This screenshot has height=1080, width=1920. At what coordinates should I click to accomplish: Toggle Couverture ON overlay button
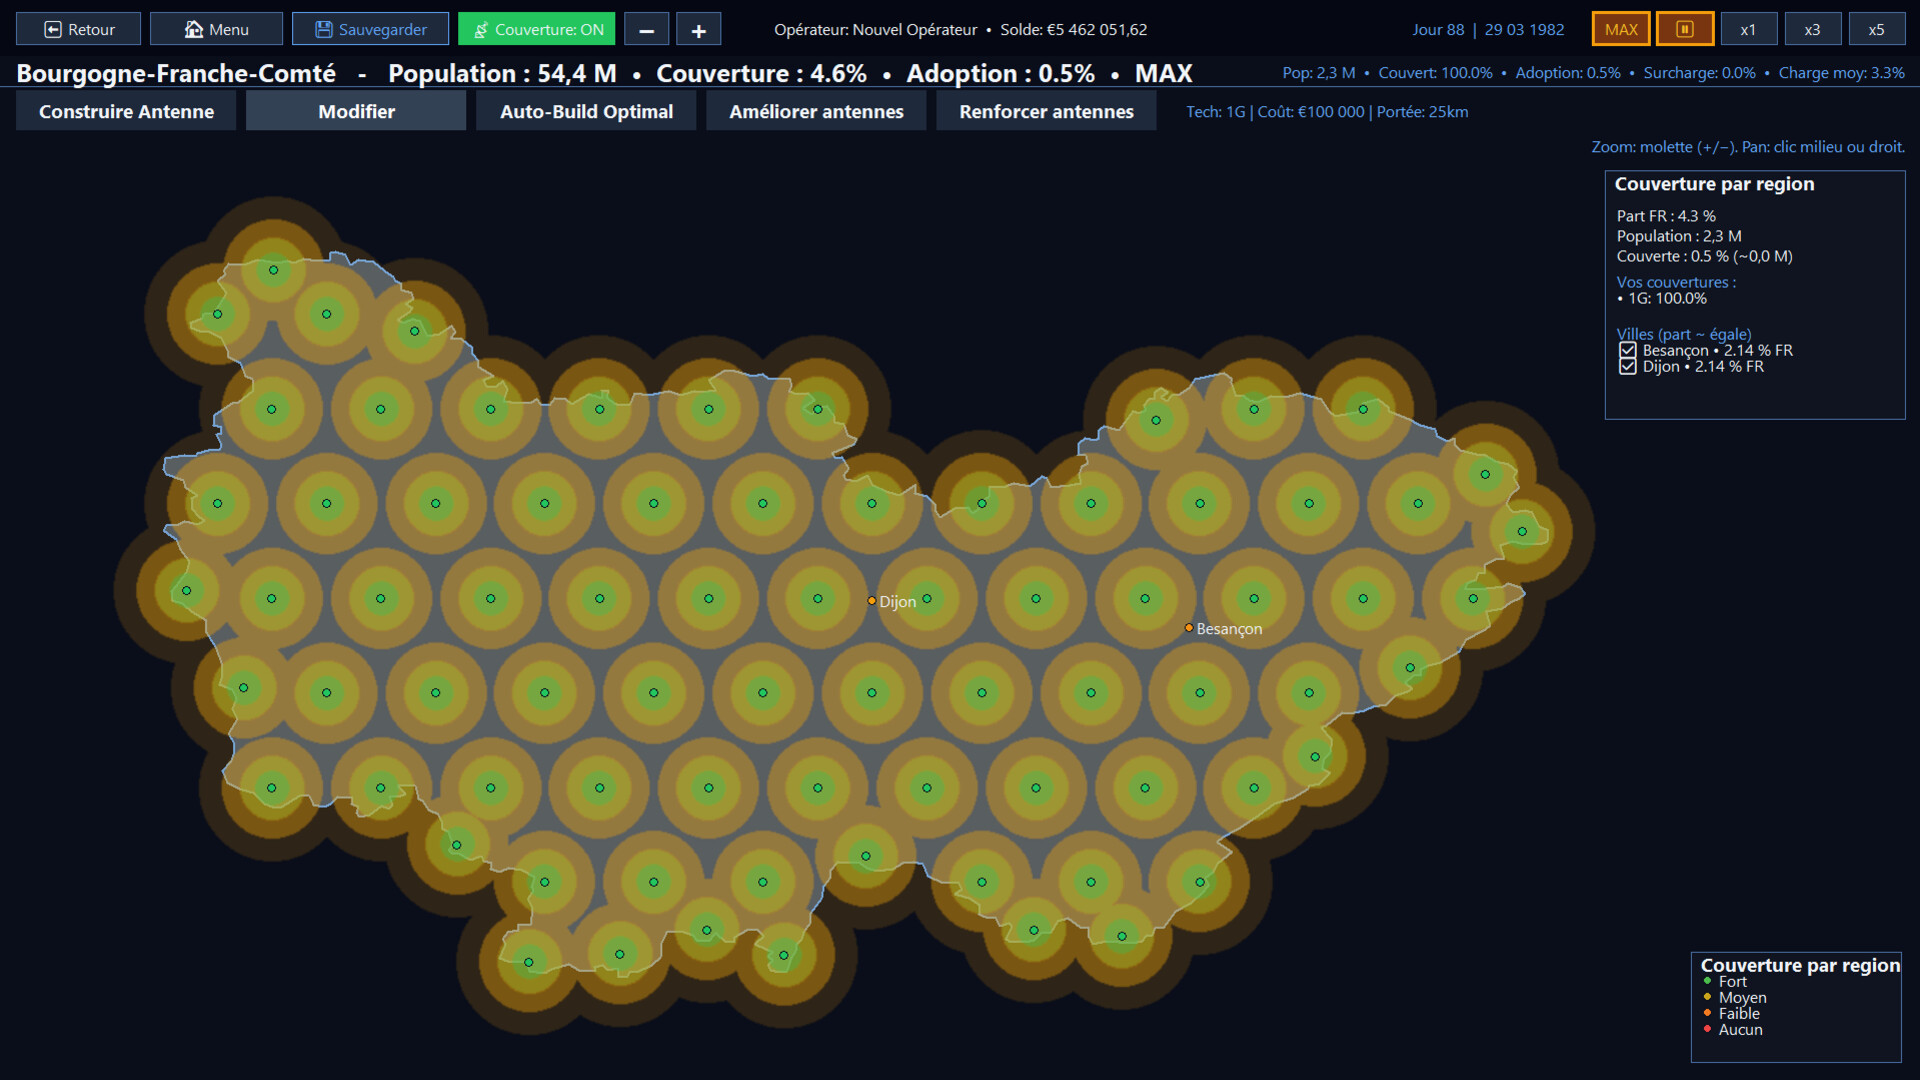[x=537, y=29]
